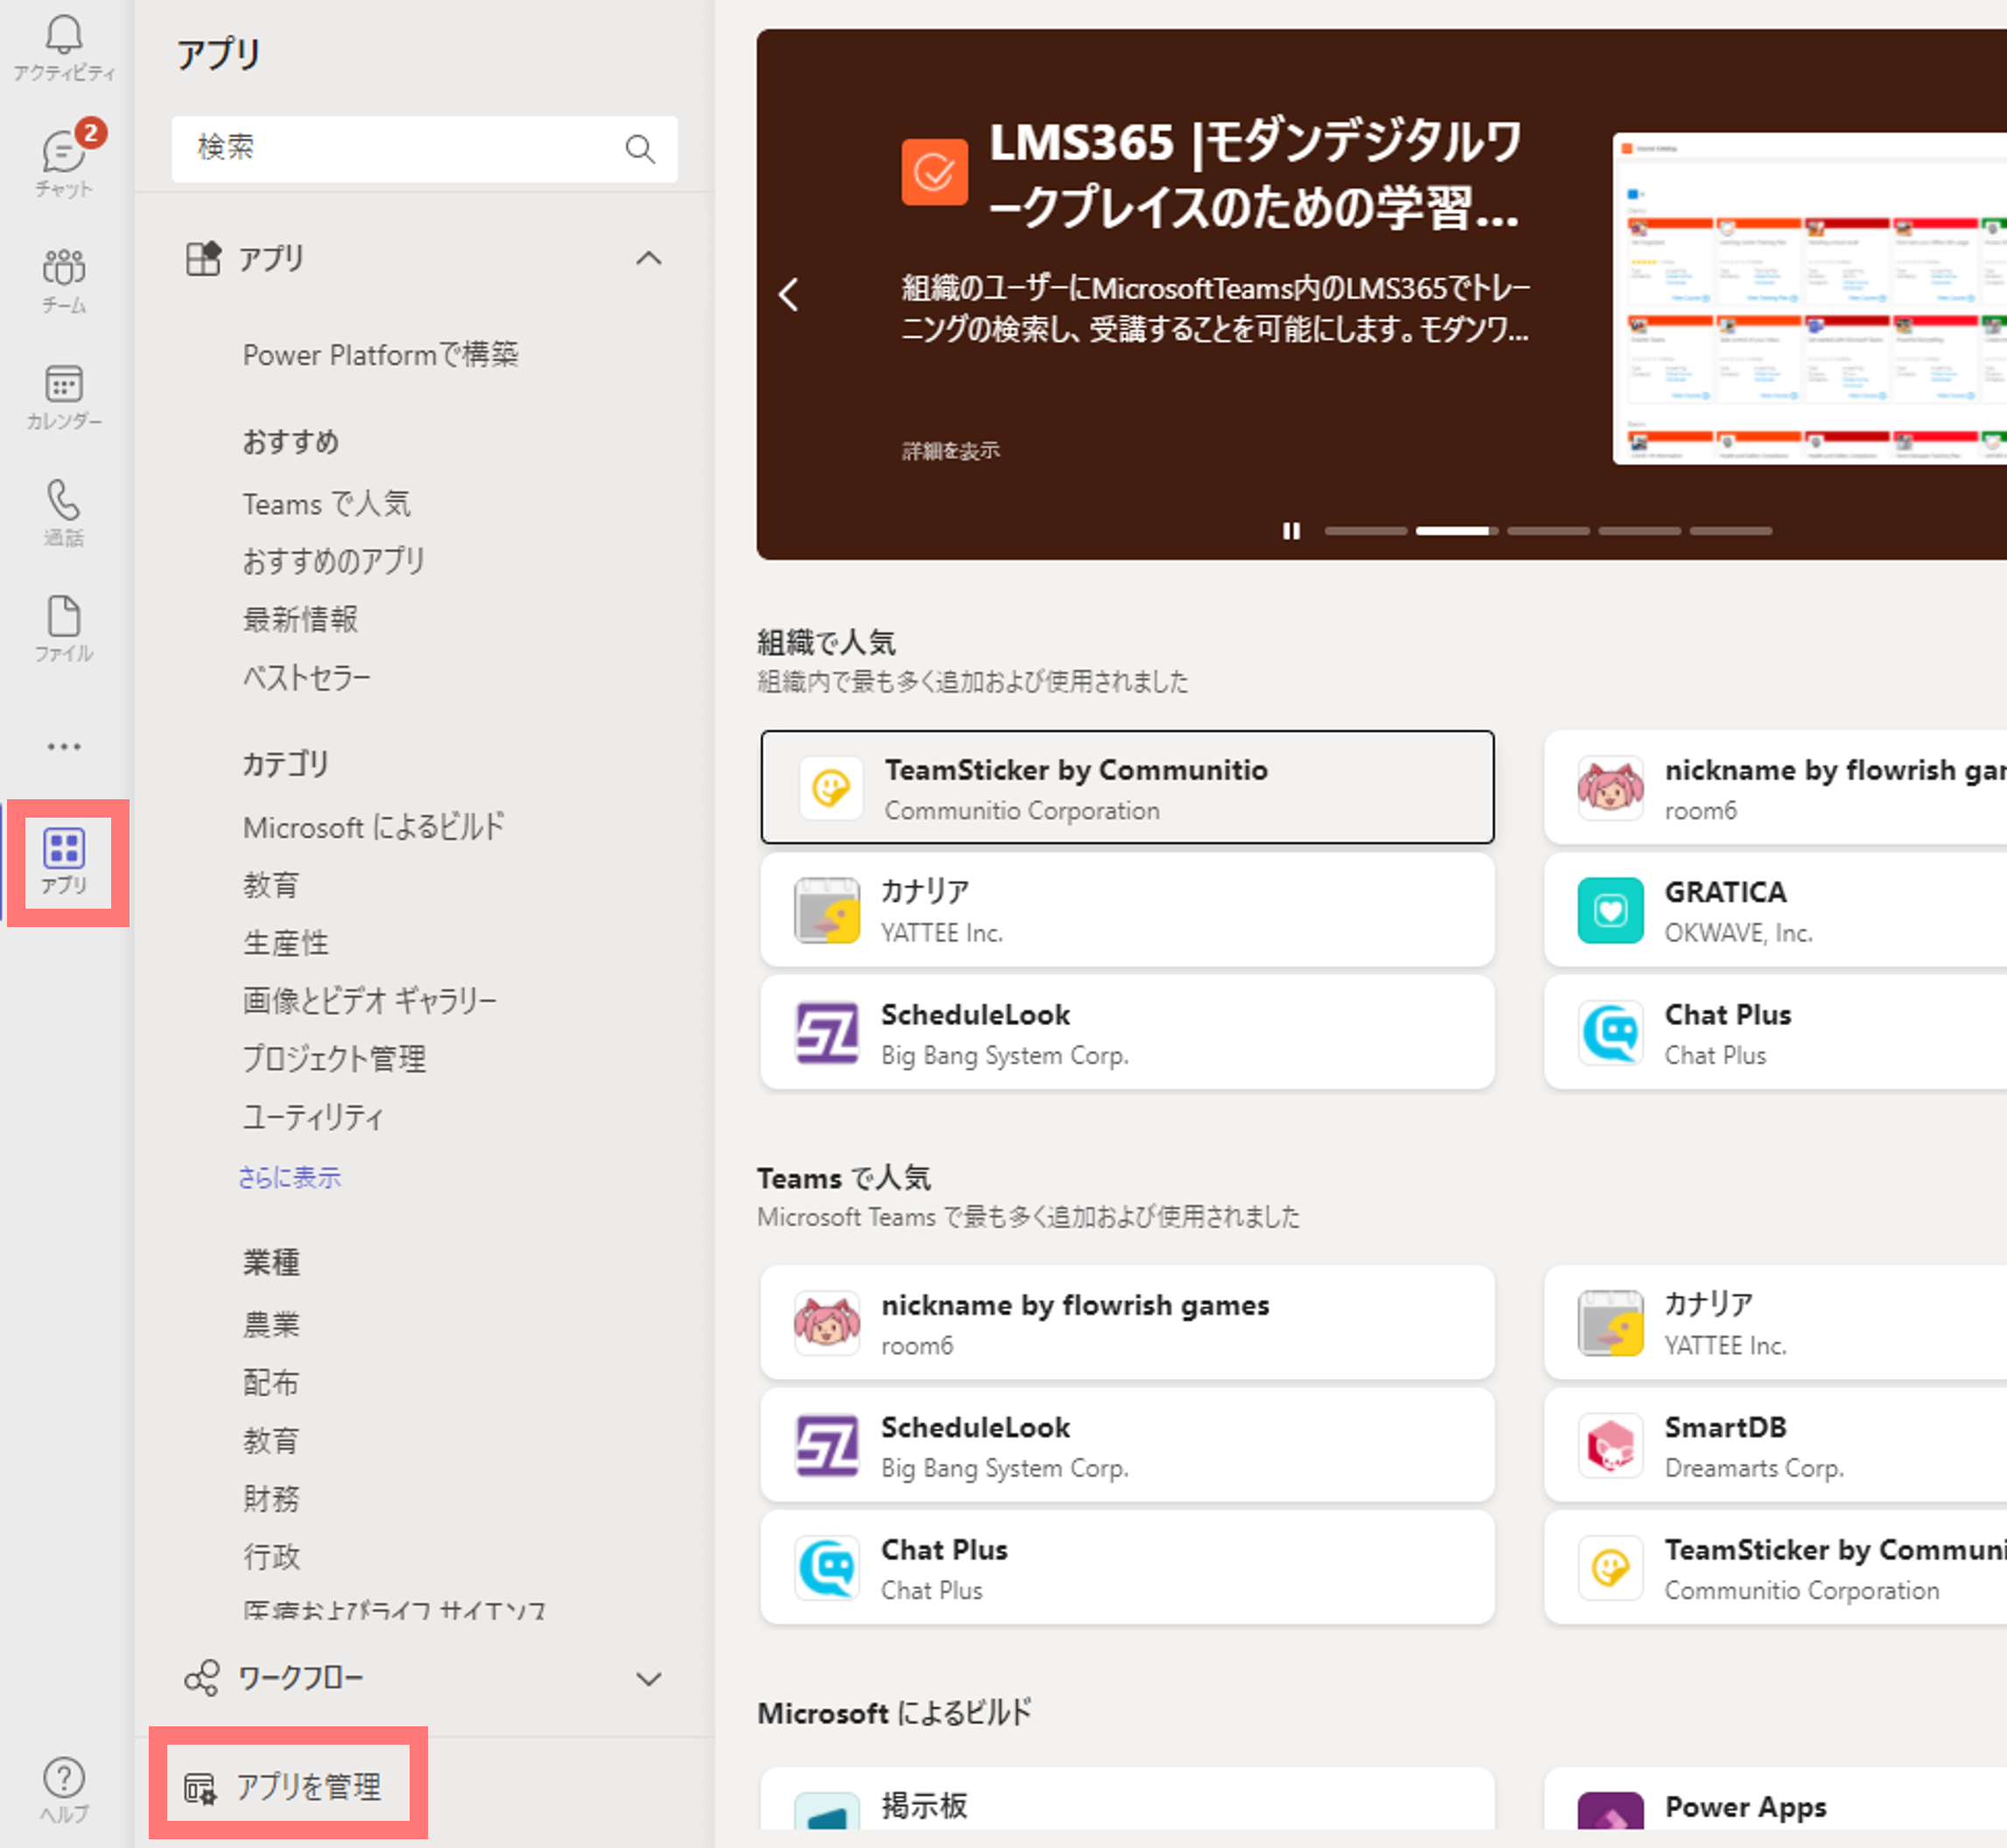Pause the banner carousel

(x=1291, y=531)
